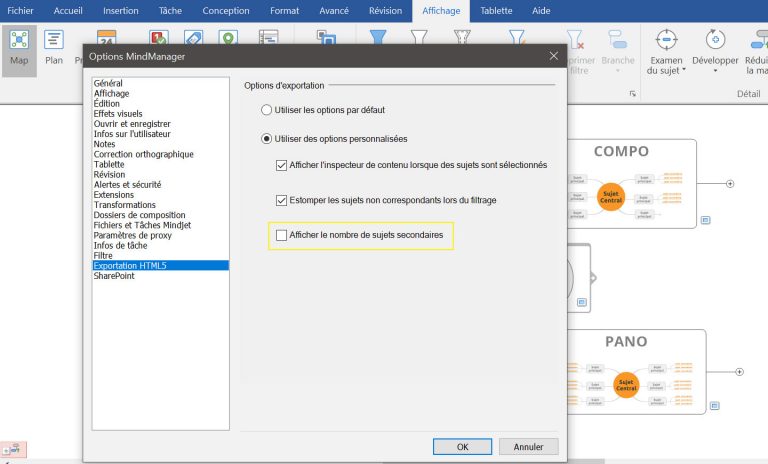Select Utiliser les options par défaut

coord(266,109)
